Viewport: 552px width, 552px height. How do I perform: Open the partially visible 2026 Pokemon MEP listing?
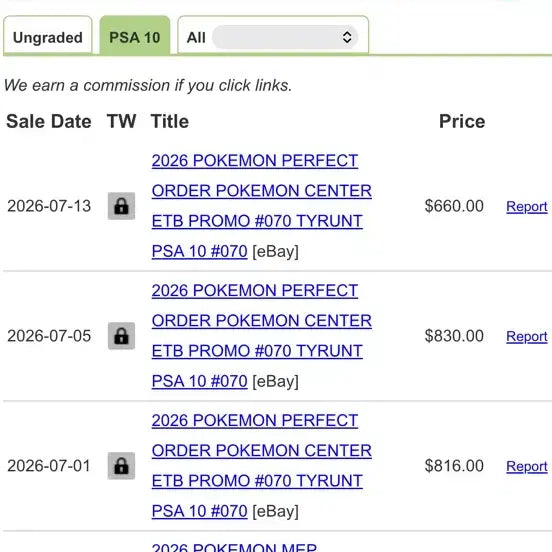pyautogui.click(x=234, y=547)
